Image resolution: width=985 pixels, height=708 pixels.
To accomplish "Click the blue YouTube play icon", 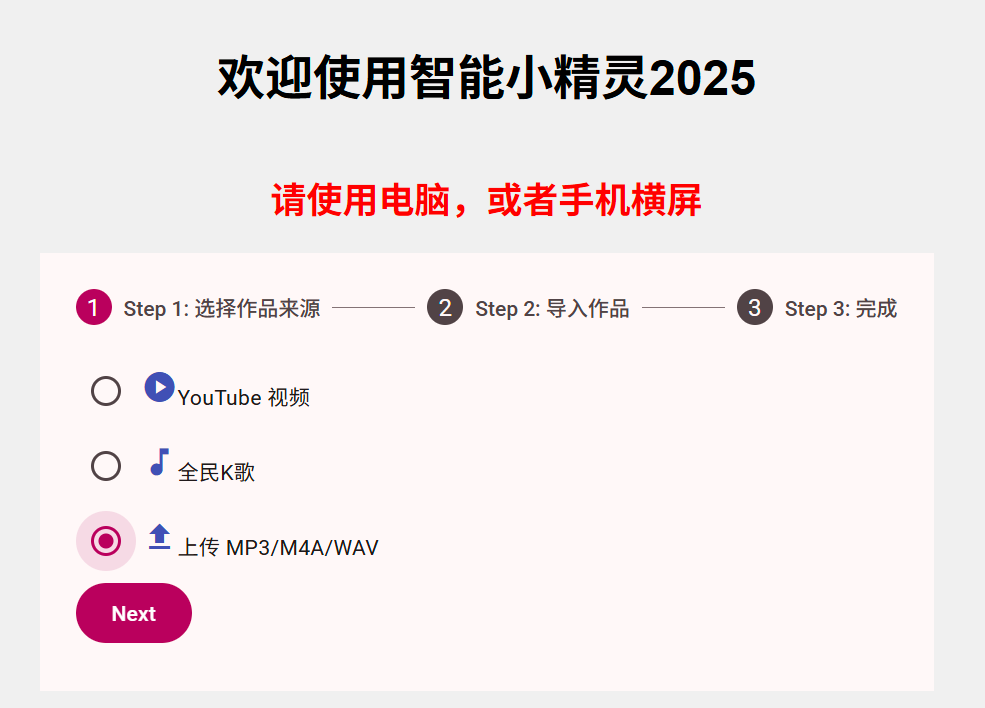I will [159, 387].
